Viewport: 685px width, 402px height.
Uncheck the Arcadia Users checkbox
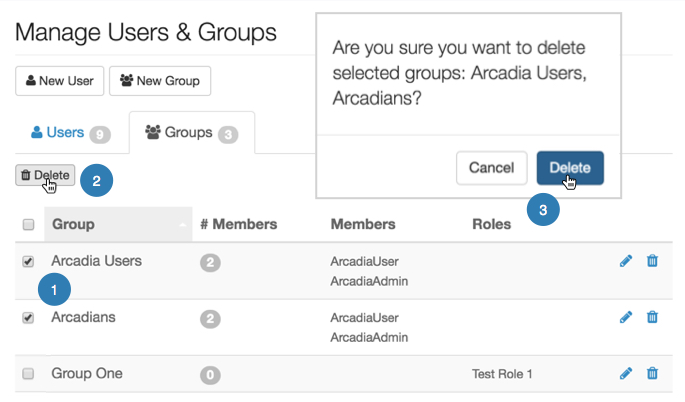[x=28, y=262]
